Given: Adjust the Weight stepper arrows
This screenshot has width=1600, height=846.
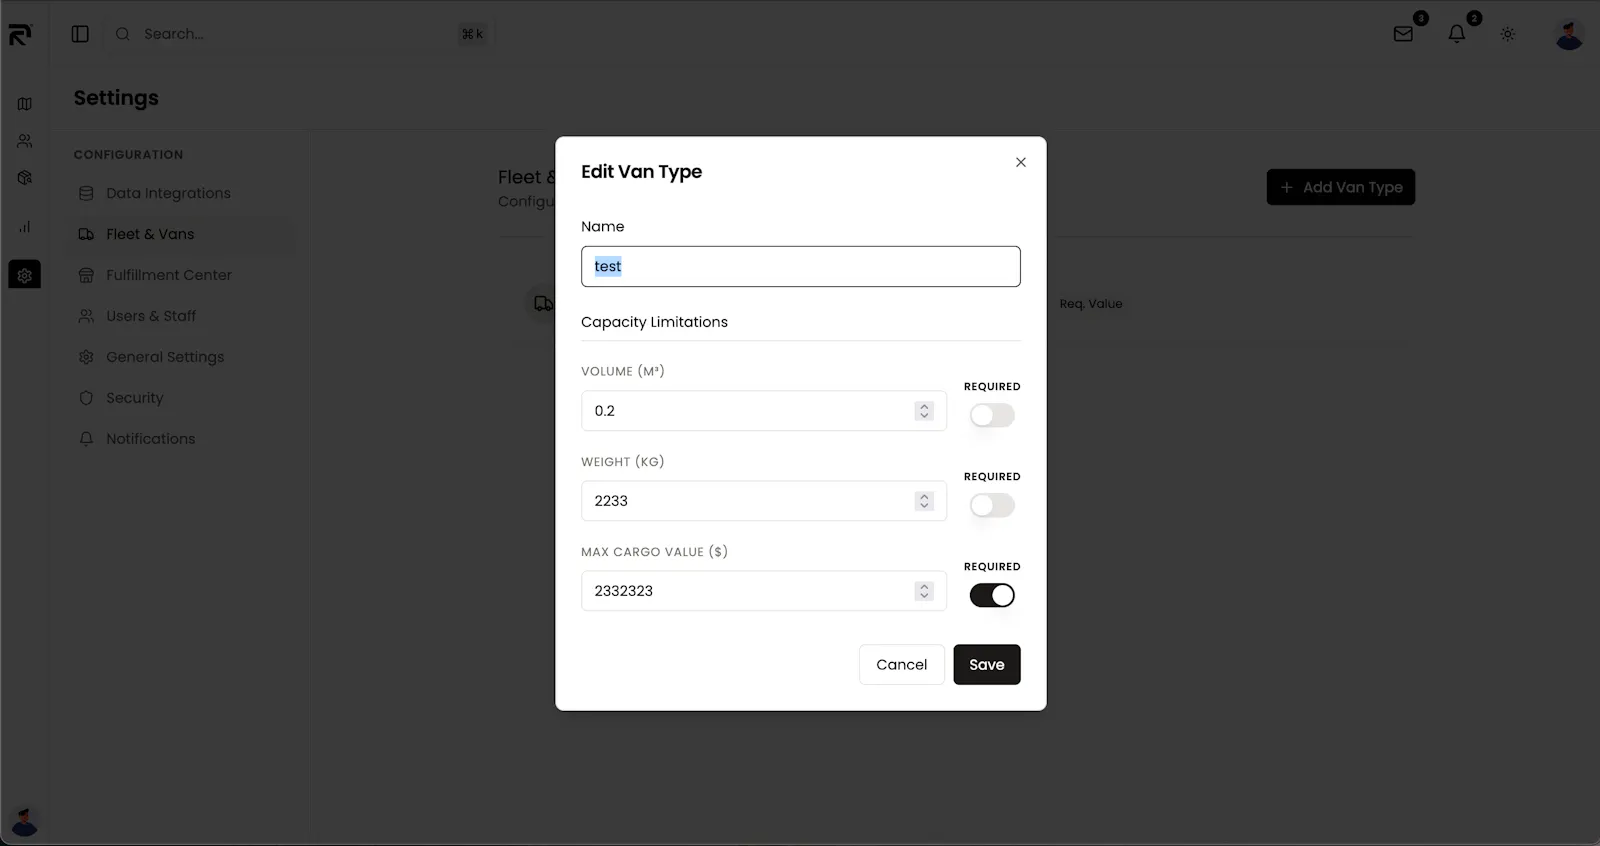Looking at the screenshot, I should pos(924,501).
